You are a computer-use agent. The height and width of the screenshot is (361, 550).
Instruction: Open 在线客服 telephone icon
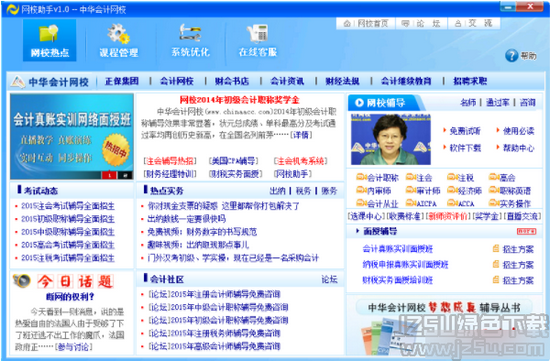[257, 34]
